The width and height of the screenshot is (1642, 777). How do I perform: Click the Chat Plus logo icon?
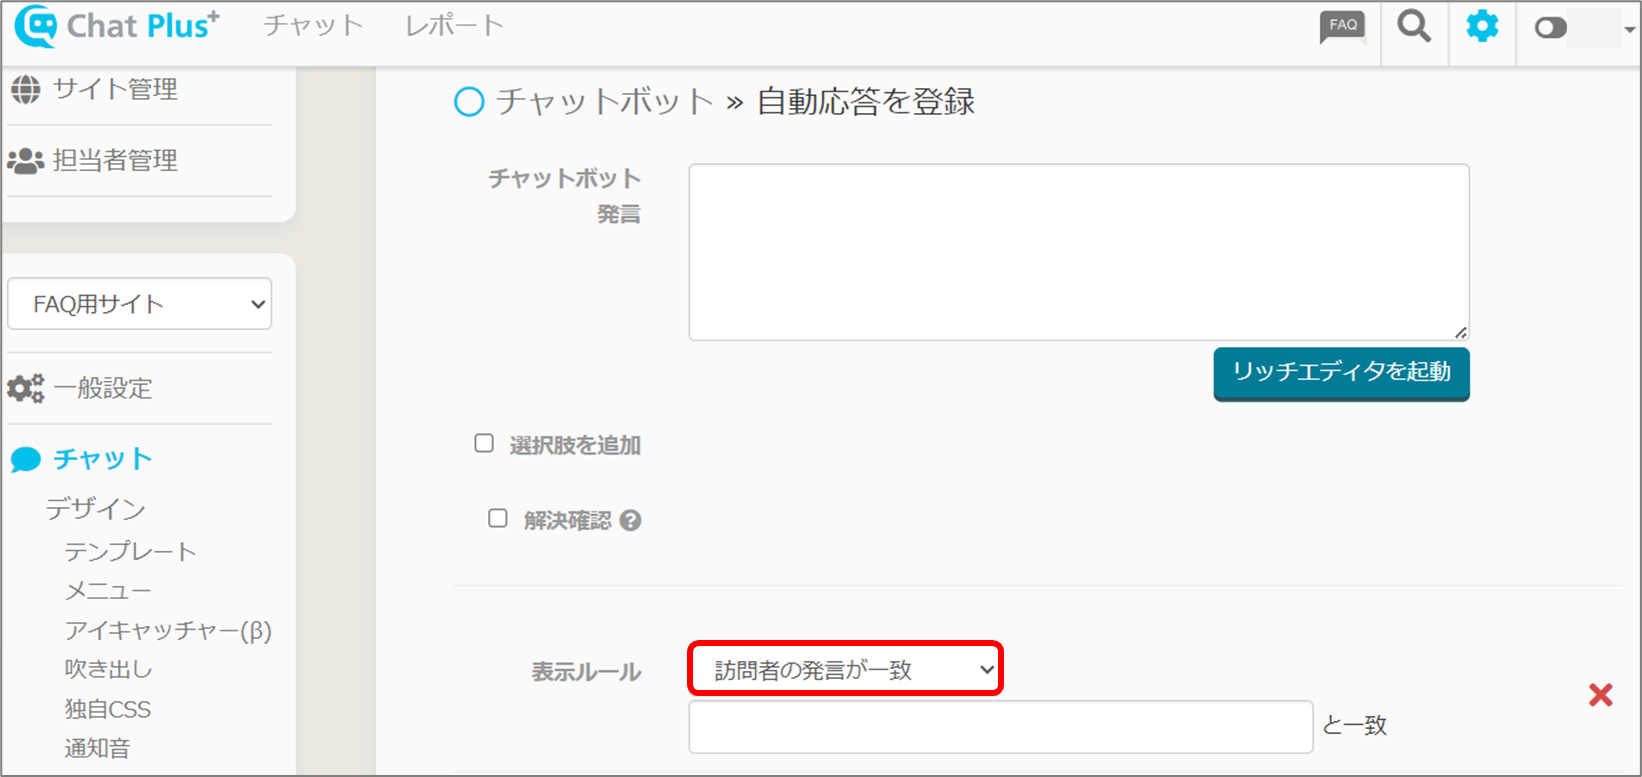click(x=36, y=27)
